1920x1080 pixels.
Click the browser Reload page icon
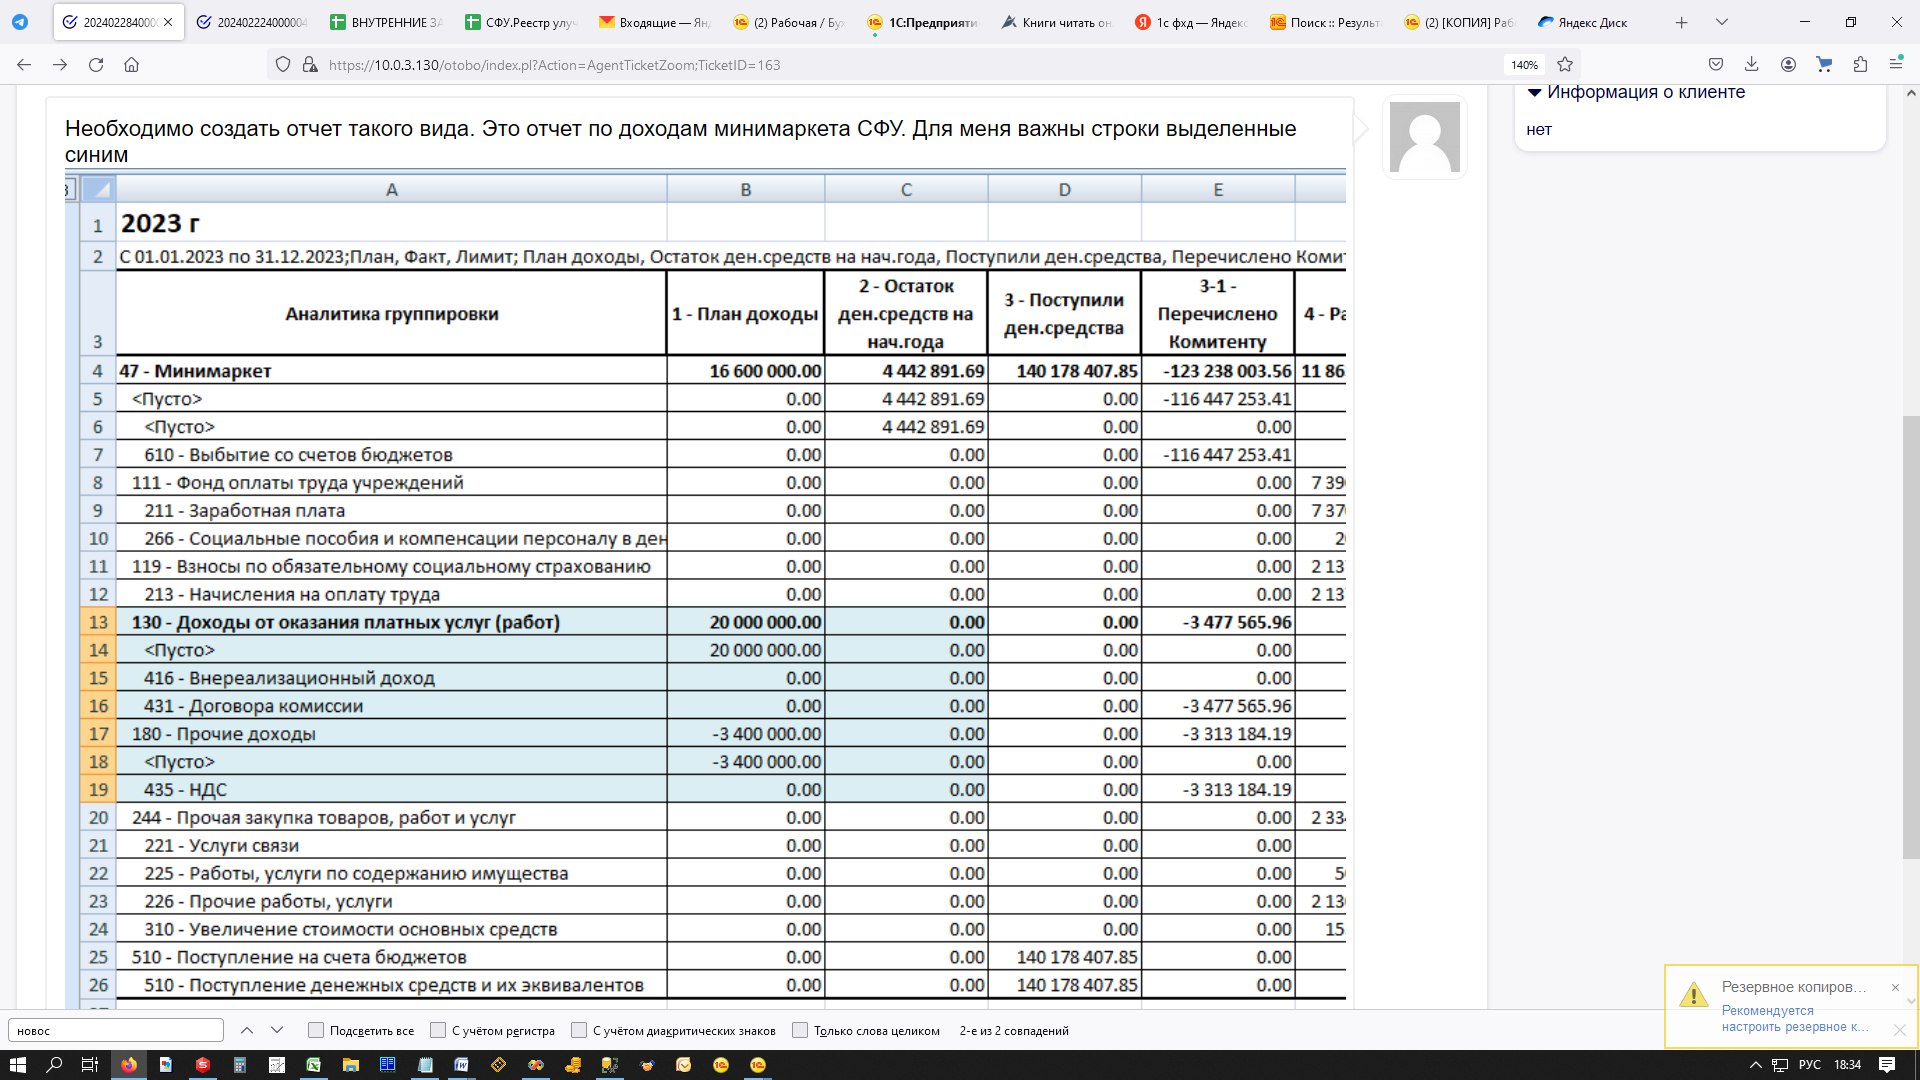96,65
